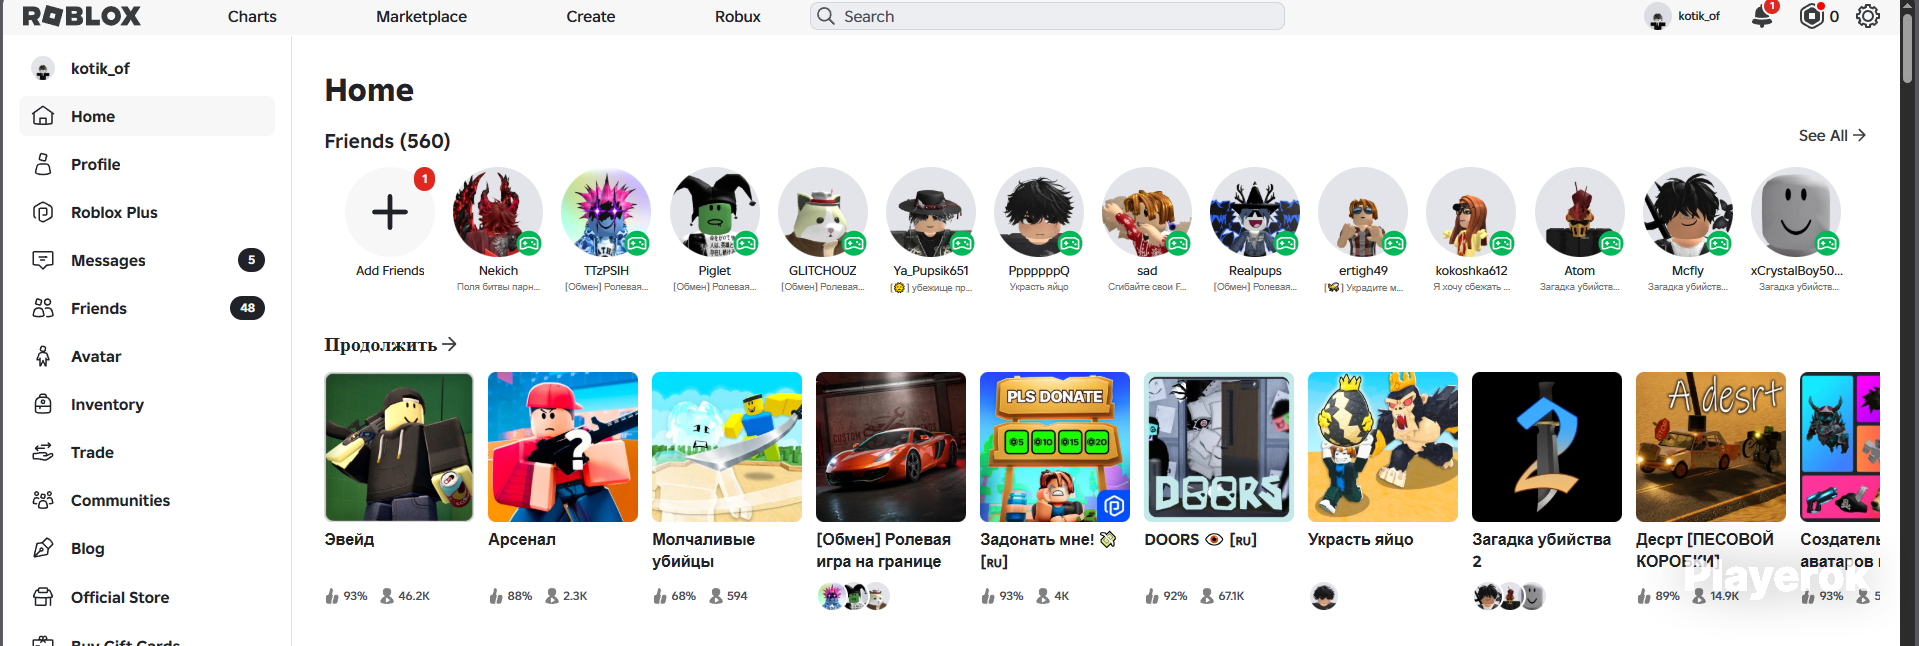1919x646 pixels.
Task: Click the Friends (560) heading
Action: pos(387,141)
